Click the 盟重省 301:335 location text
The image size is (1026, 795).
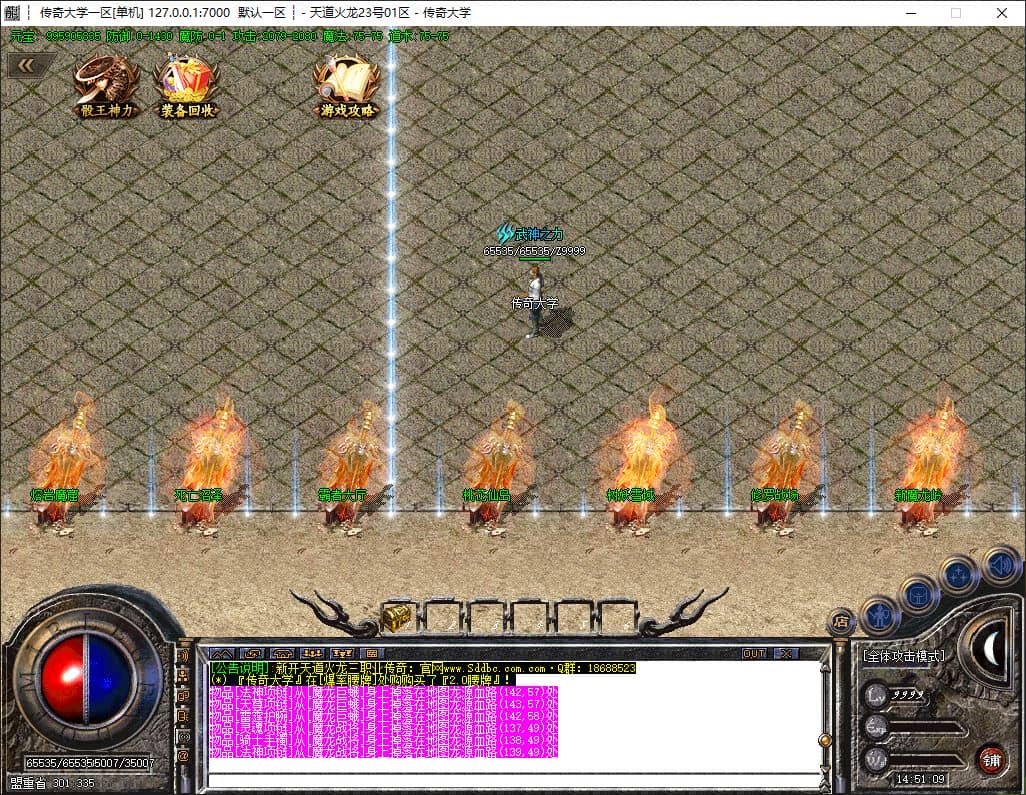[52, 783]
